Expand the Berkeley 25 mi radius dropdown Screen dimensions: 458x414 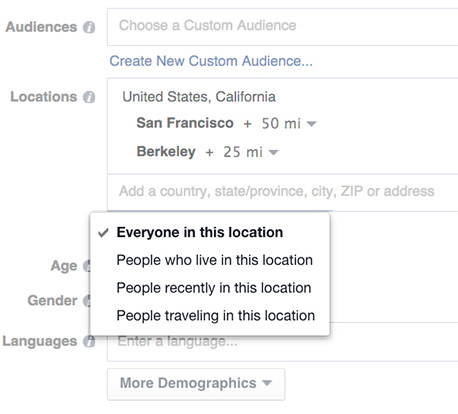tap(273, 153)
